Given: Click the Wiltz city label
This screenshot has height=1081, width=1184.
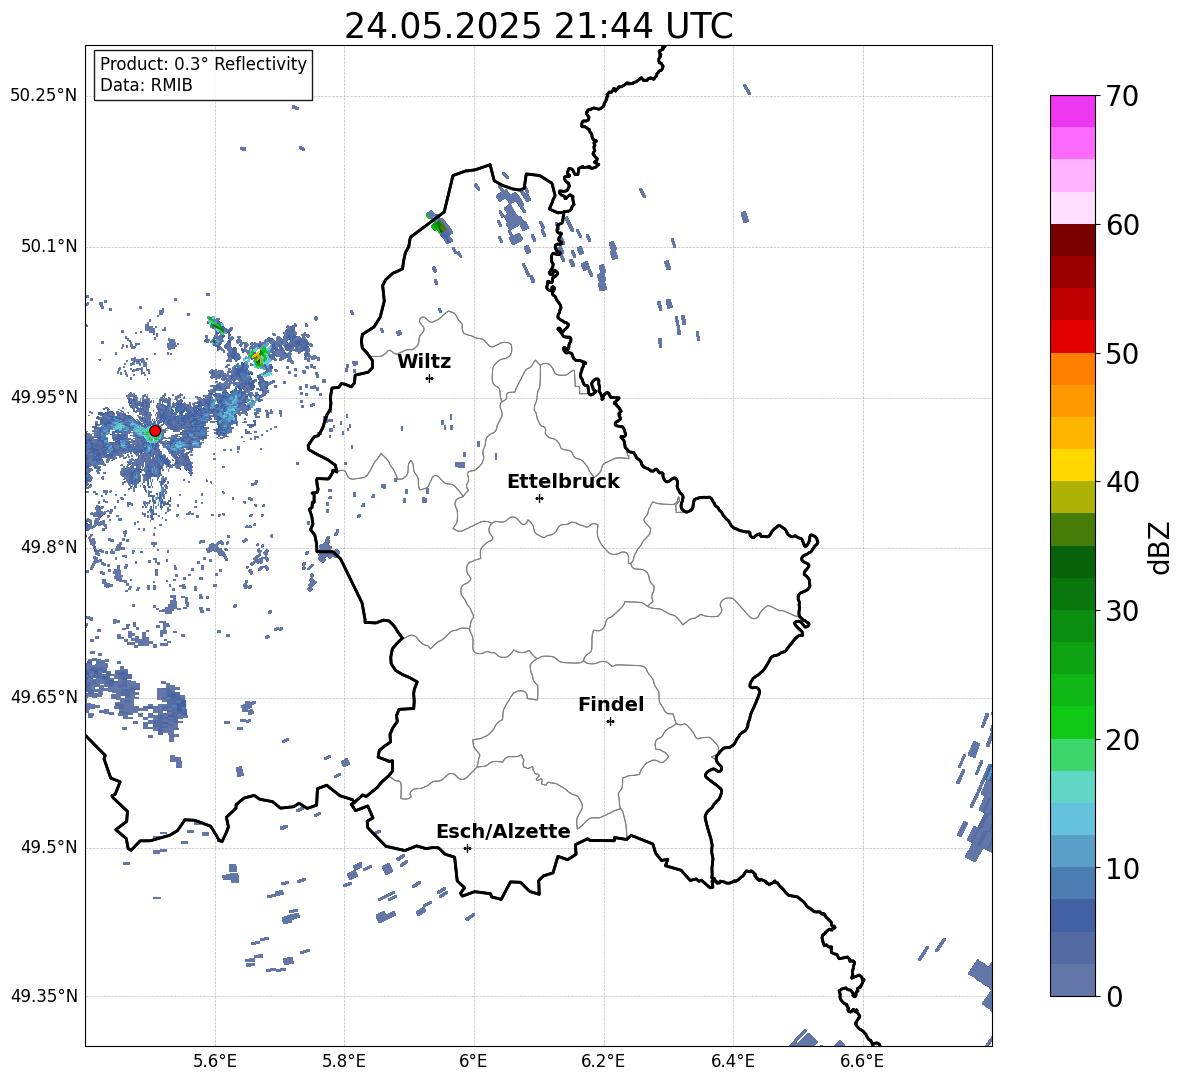Looking at the screenshot, I should tap(424, 362).
